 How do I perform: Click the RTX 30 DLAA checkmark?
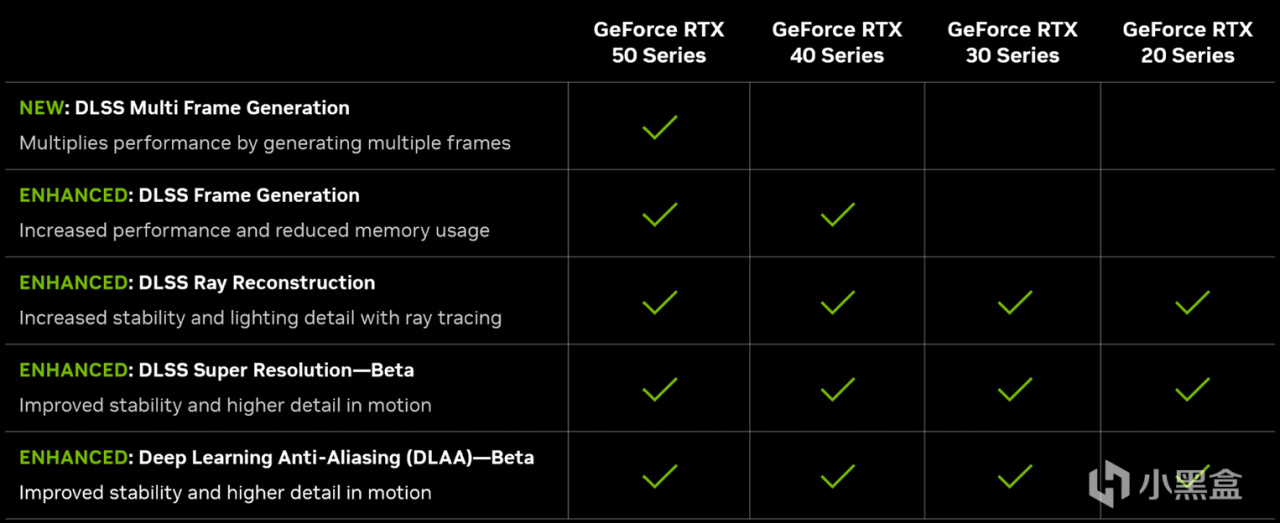(1014, 476)
